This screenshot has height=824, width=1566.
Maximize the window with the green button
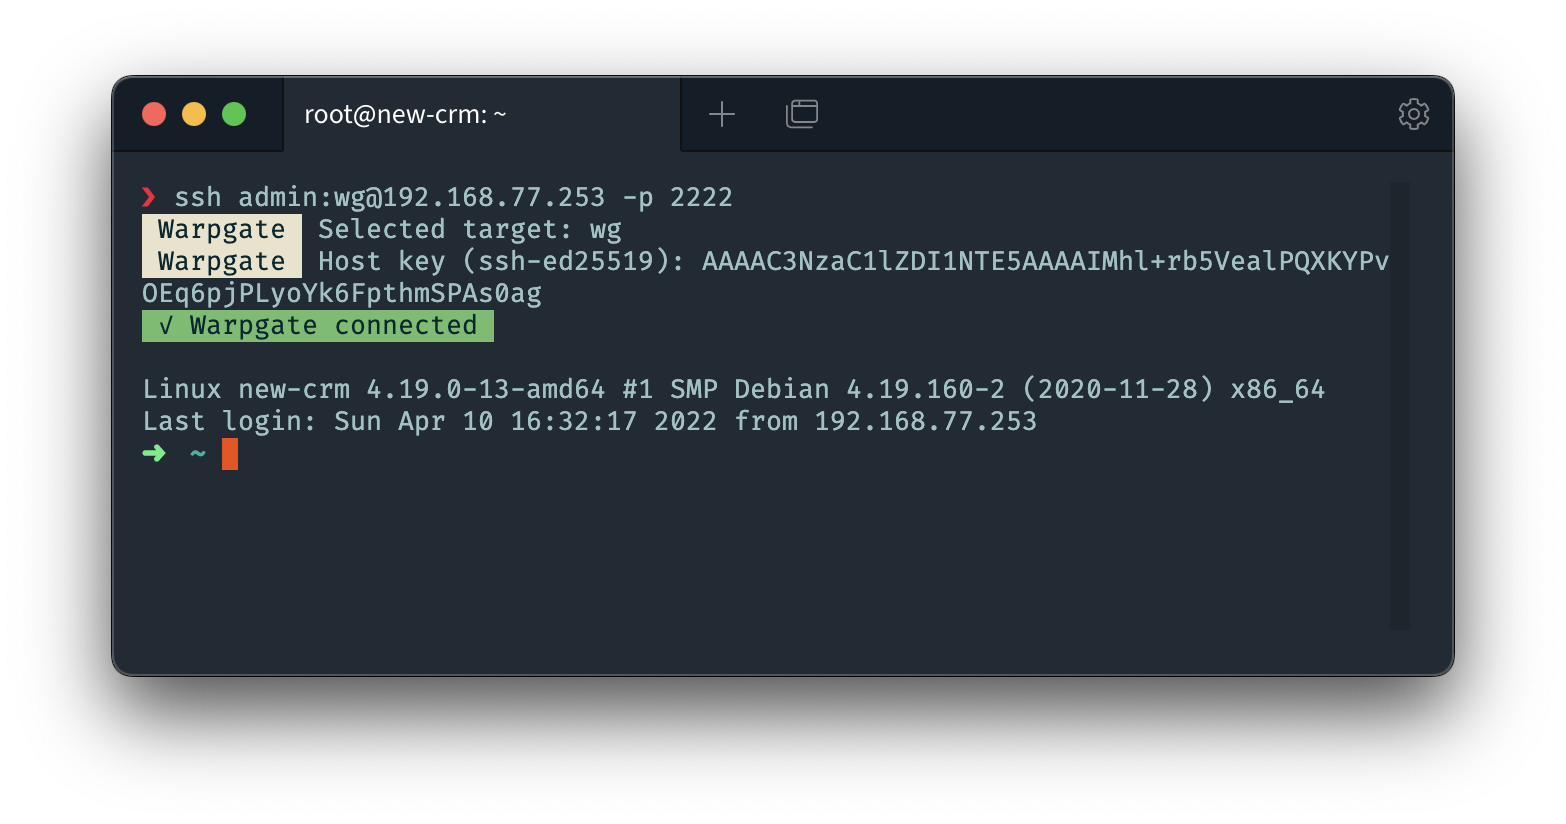[x=234, y=114]
